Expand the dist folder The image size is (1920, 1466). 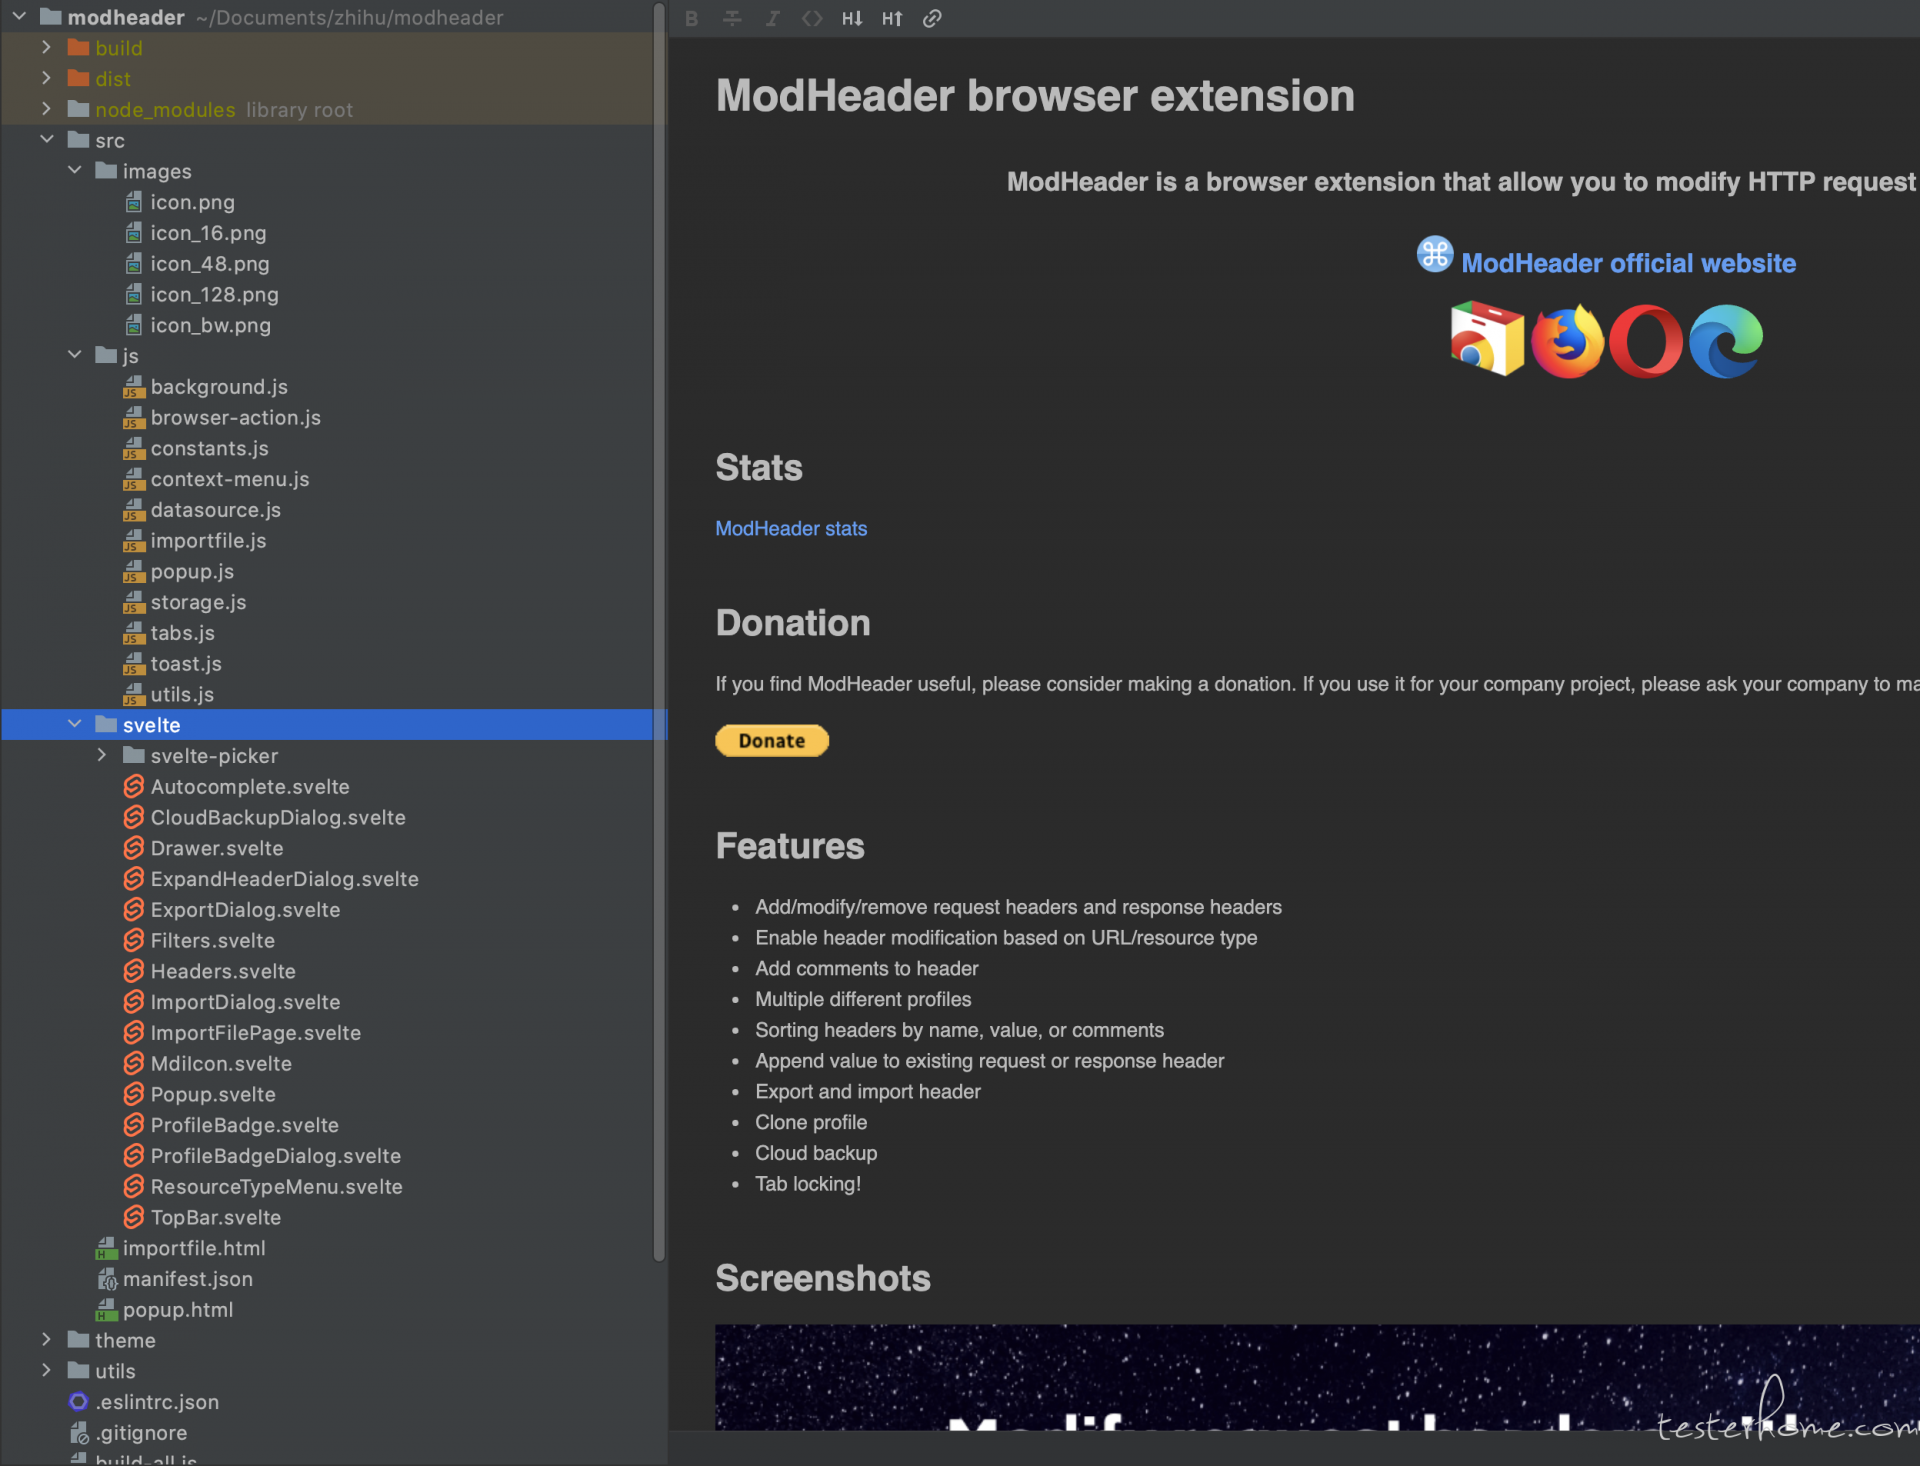(x=46, y=78)
